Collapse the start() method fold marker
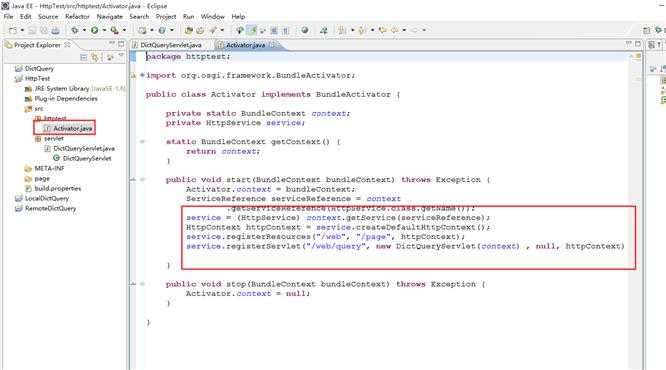This screenshot has height=370, width=666. (x=143, y=180)
